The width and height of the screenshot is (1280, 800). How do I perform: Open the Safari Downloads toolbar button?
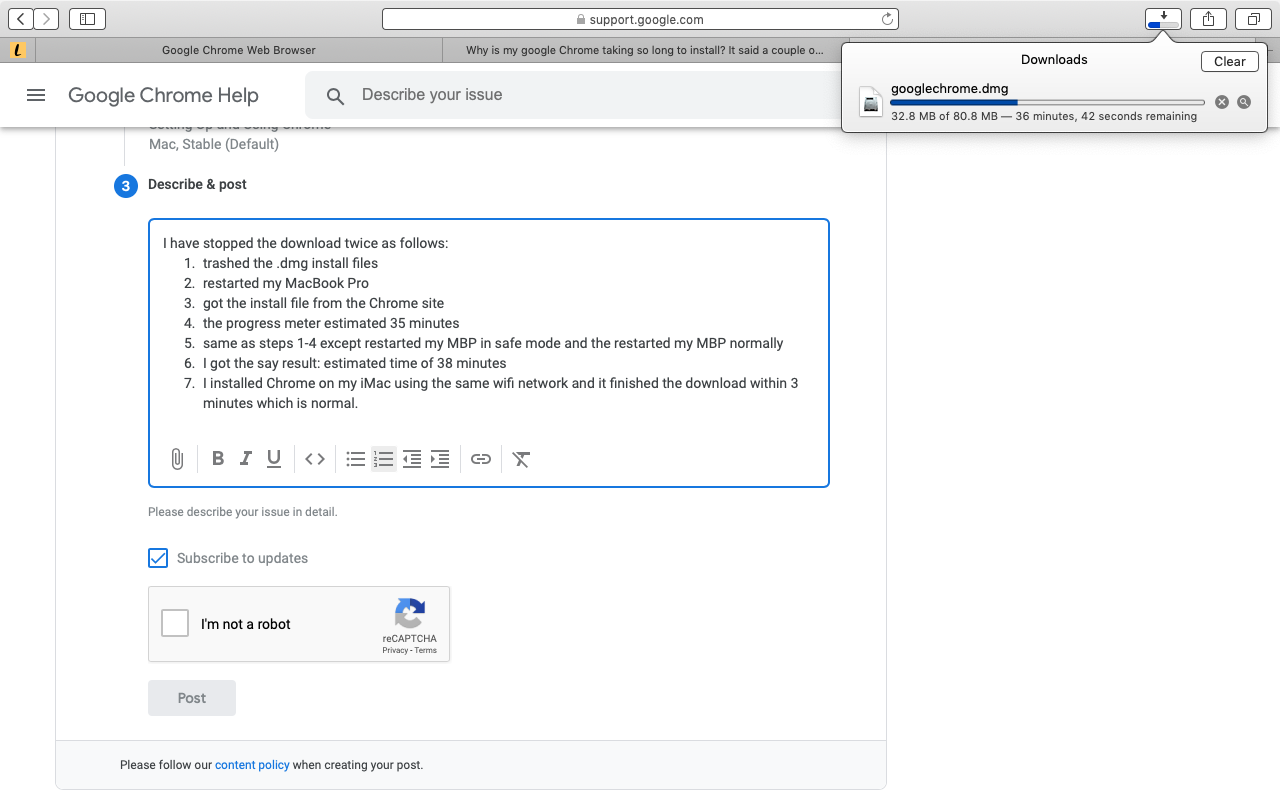(x=1163, y=19)
